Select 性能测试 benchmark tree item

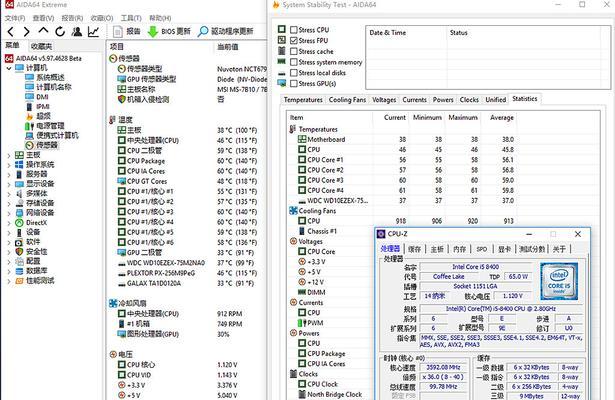[35, 281]
